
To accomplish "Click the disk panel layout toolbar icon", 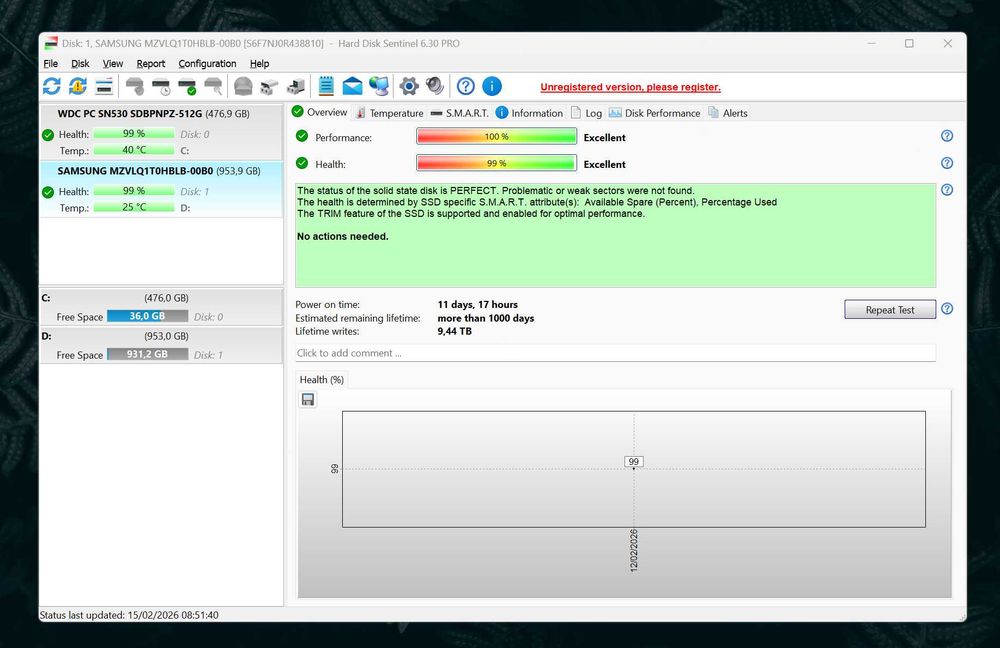I will click(104, 86).
